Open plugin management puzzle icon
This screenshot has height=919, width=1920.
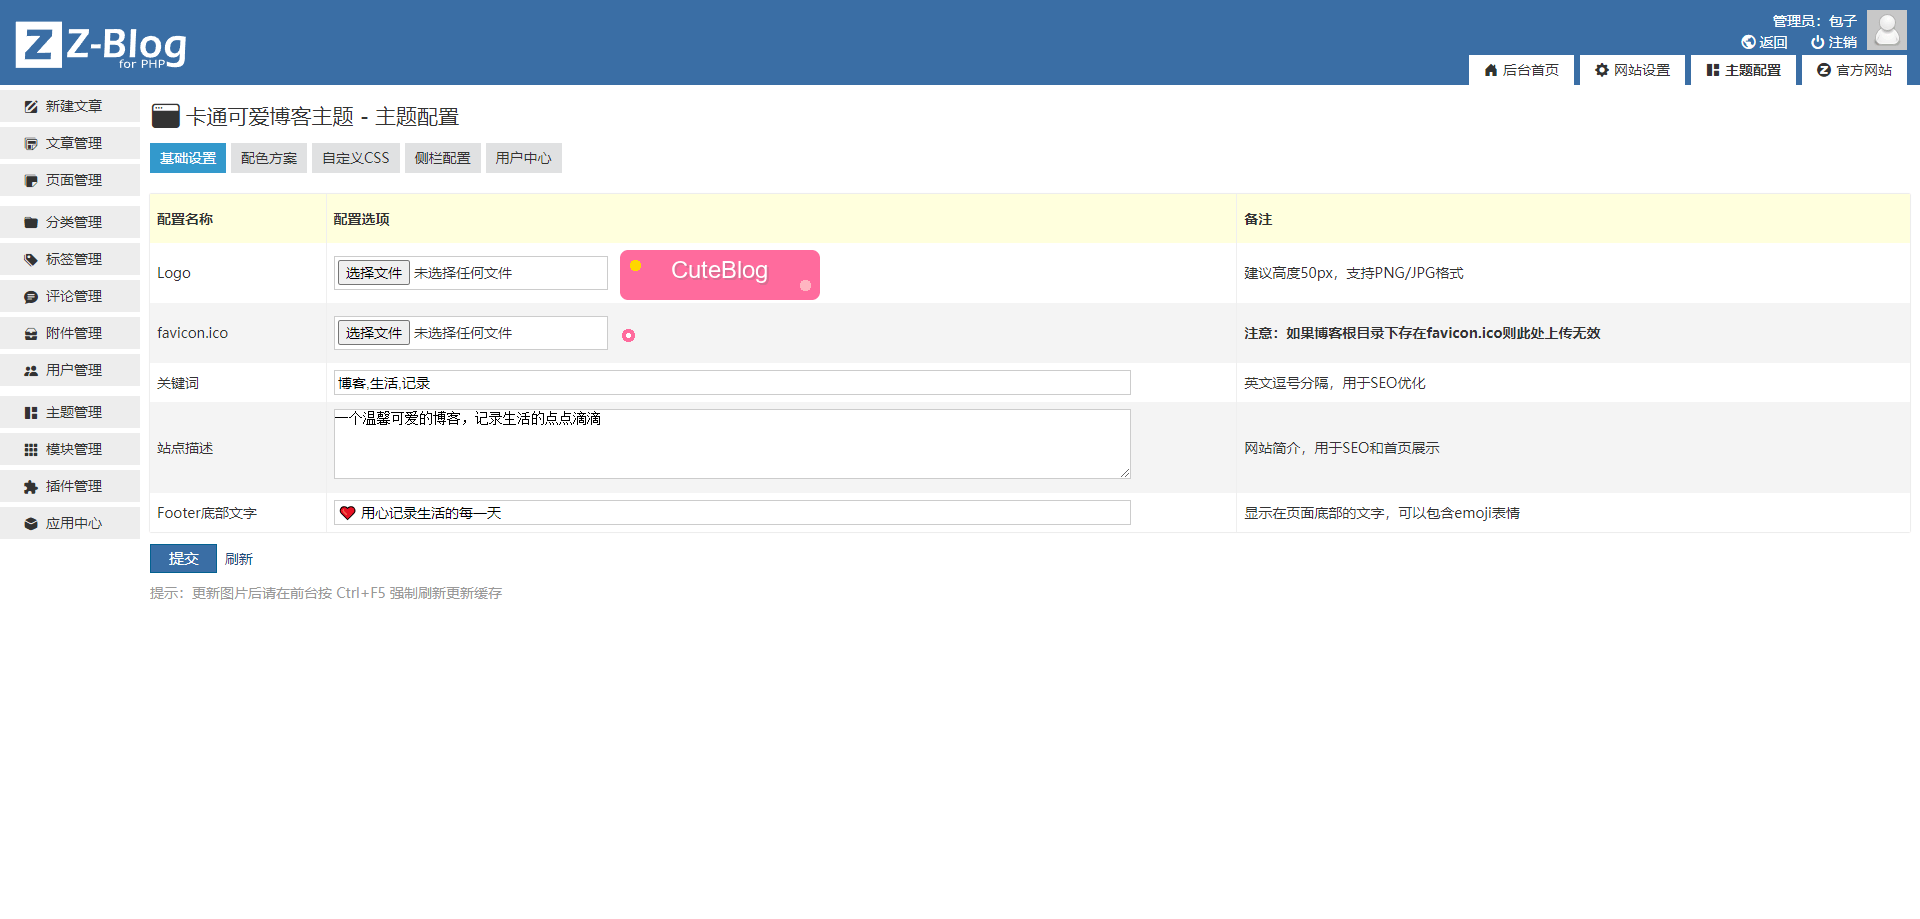(31, 487)
